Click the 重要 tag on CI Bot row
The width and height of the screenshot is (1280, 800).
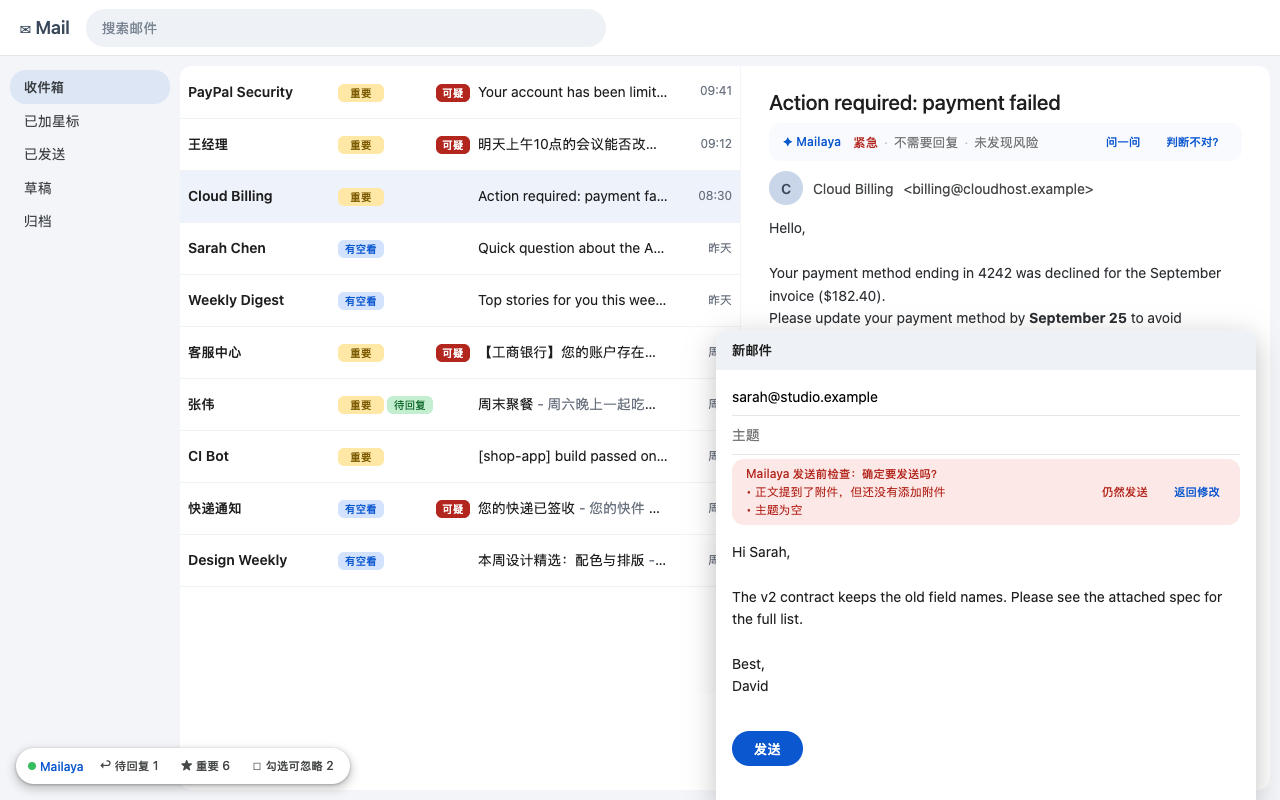361,457
